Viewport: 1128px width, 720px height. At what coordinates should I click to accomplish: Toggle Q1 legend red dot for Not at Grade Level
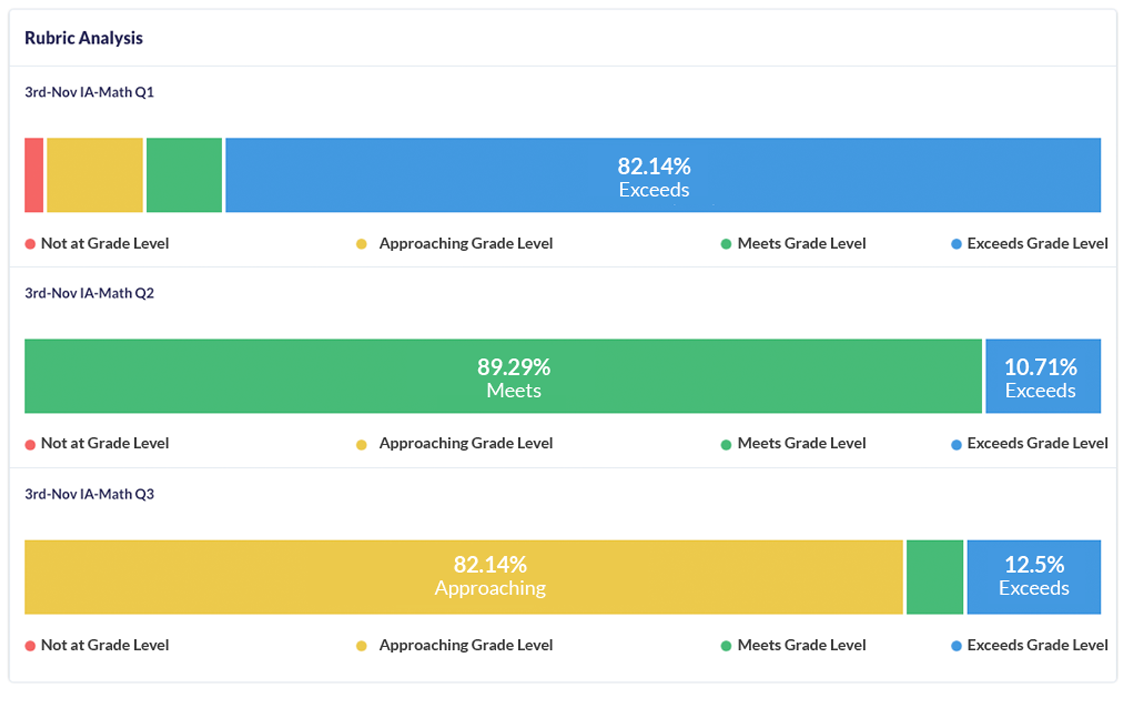[31, 244]
